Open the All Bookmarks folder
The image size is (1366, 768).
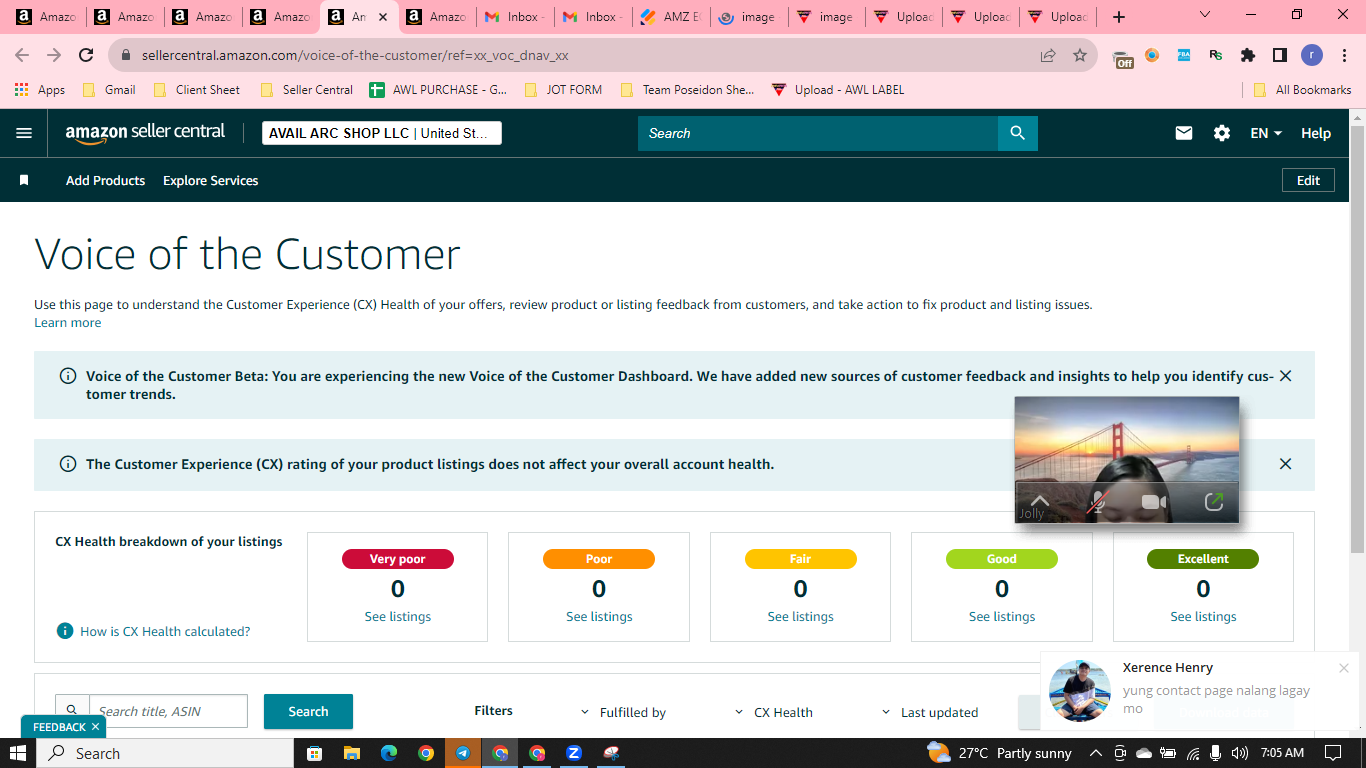[x=1302, y=90]
